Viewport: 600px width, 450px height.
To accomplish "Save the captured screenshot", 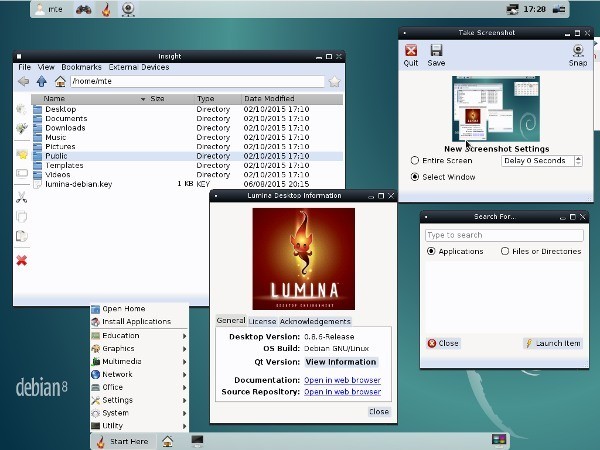I will pos(436,56).
